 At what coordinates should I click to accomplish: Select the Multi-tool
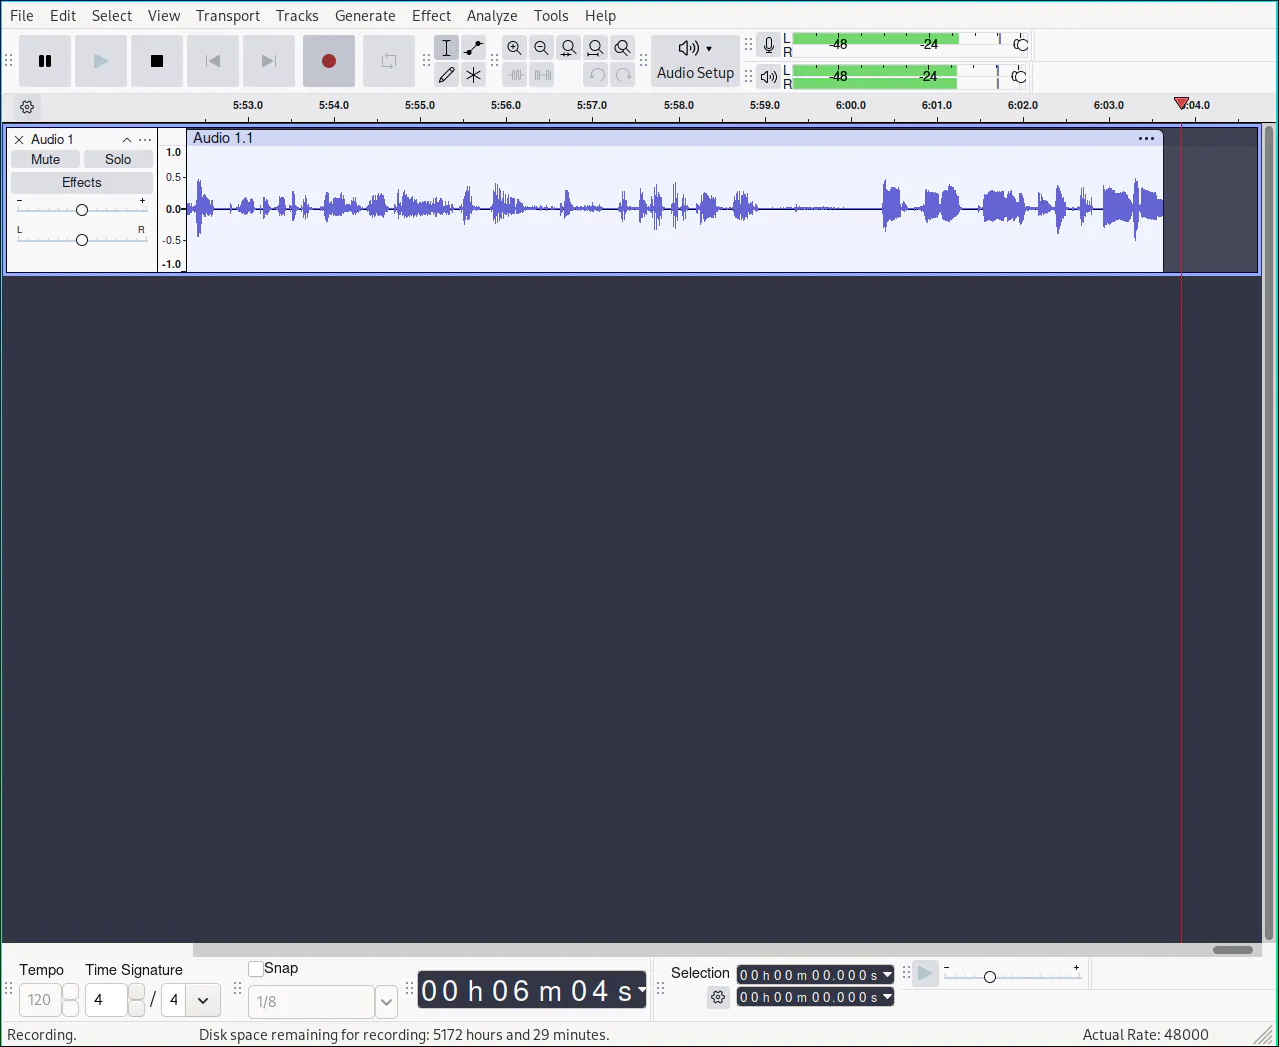473,73
